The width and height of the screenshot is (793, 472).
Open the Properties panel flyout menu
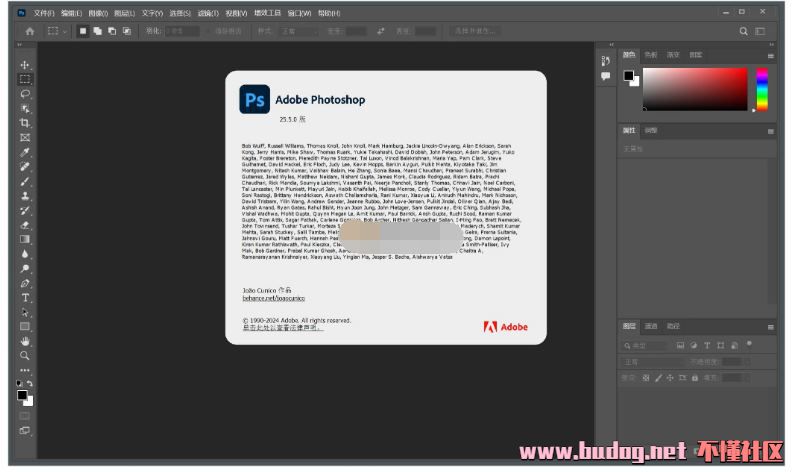[x=771, y=132]
